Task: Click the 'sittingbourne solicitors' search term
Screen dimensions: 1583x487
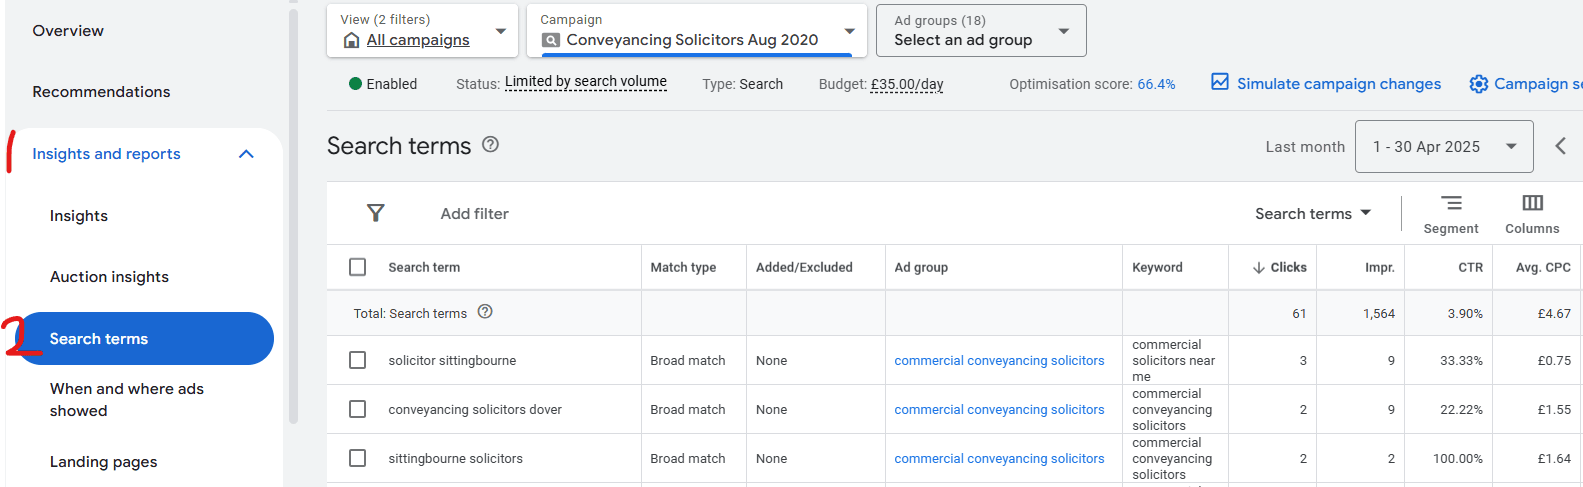Action: pos(455,458)
